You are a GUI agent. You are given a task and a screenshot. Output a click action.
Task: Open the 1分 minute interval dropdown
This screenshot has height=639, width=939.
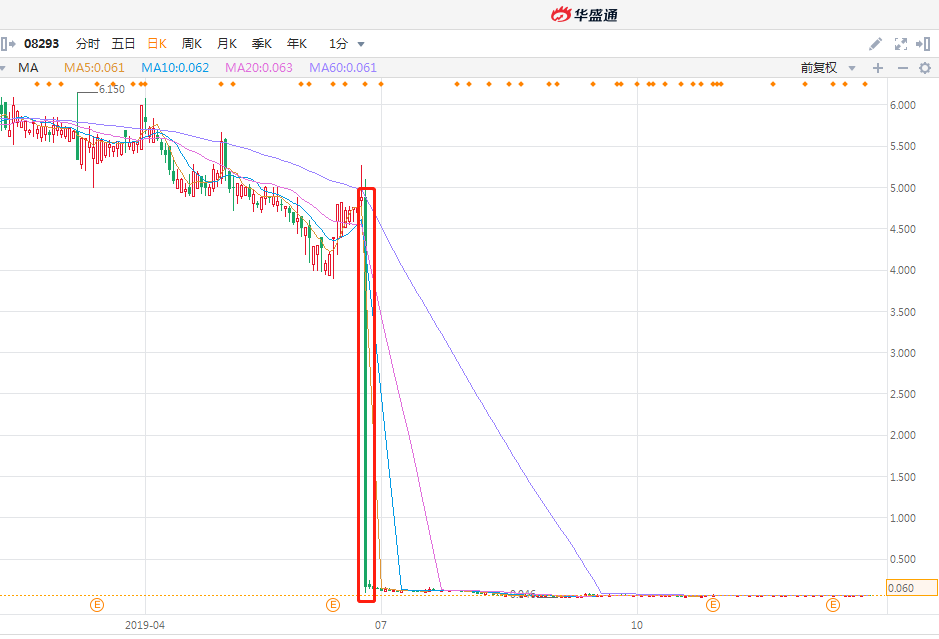[x=347, y=44]
